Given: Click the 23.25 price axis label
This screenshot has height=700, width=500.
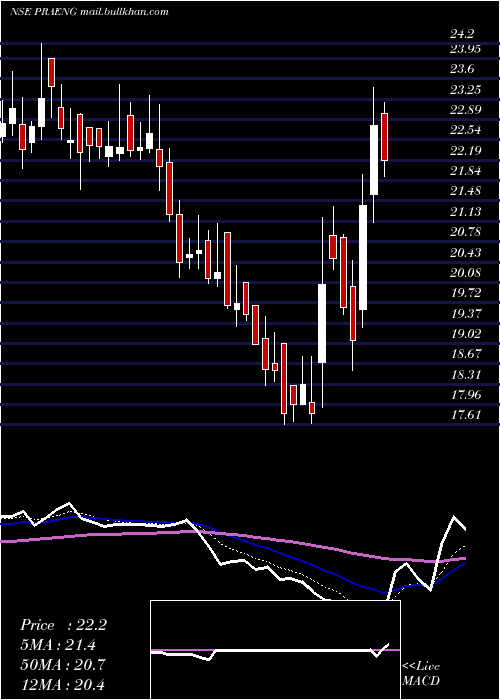Looking at the screenshot, I should (x=465, y=89).
